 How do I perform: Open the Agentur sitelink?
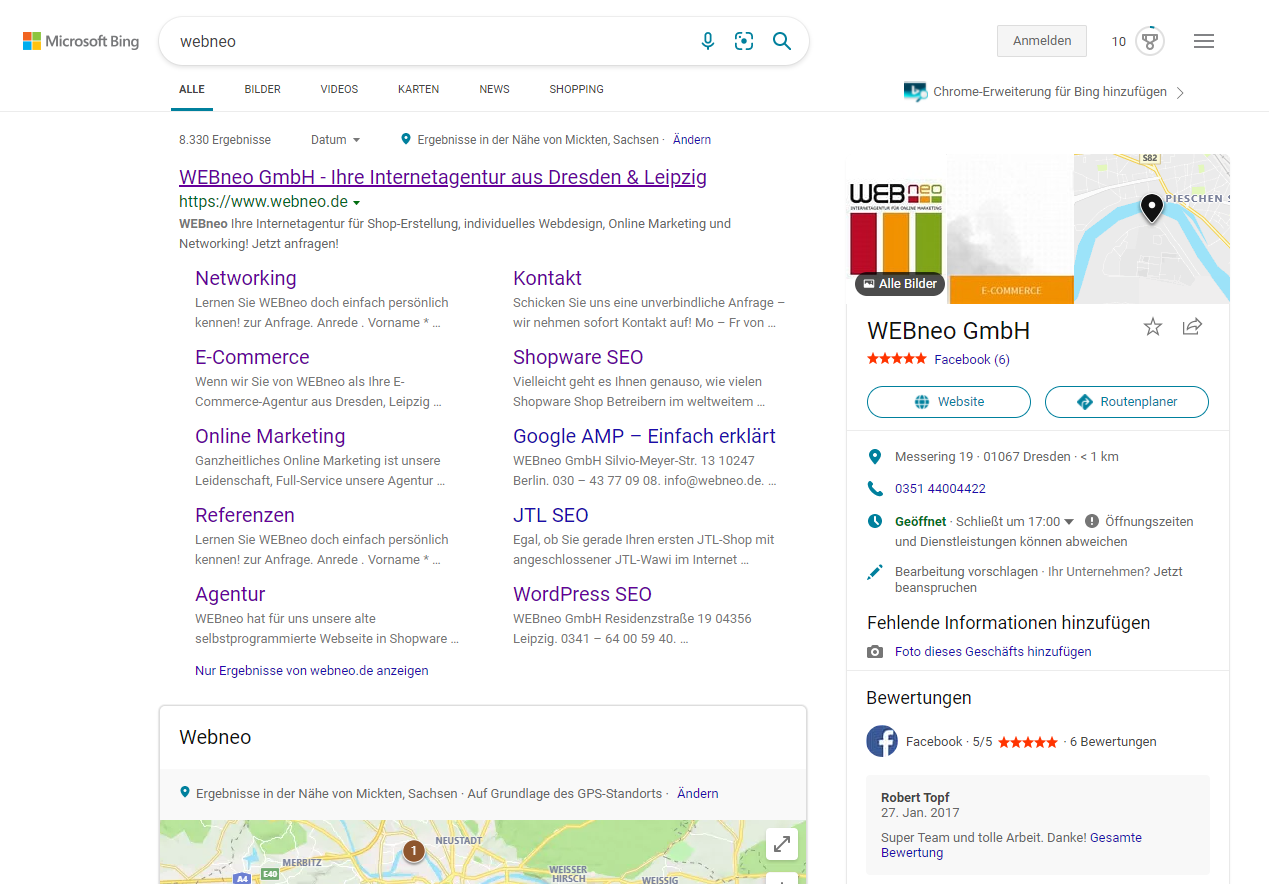[230, 594]
